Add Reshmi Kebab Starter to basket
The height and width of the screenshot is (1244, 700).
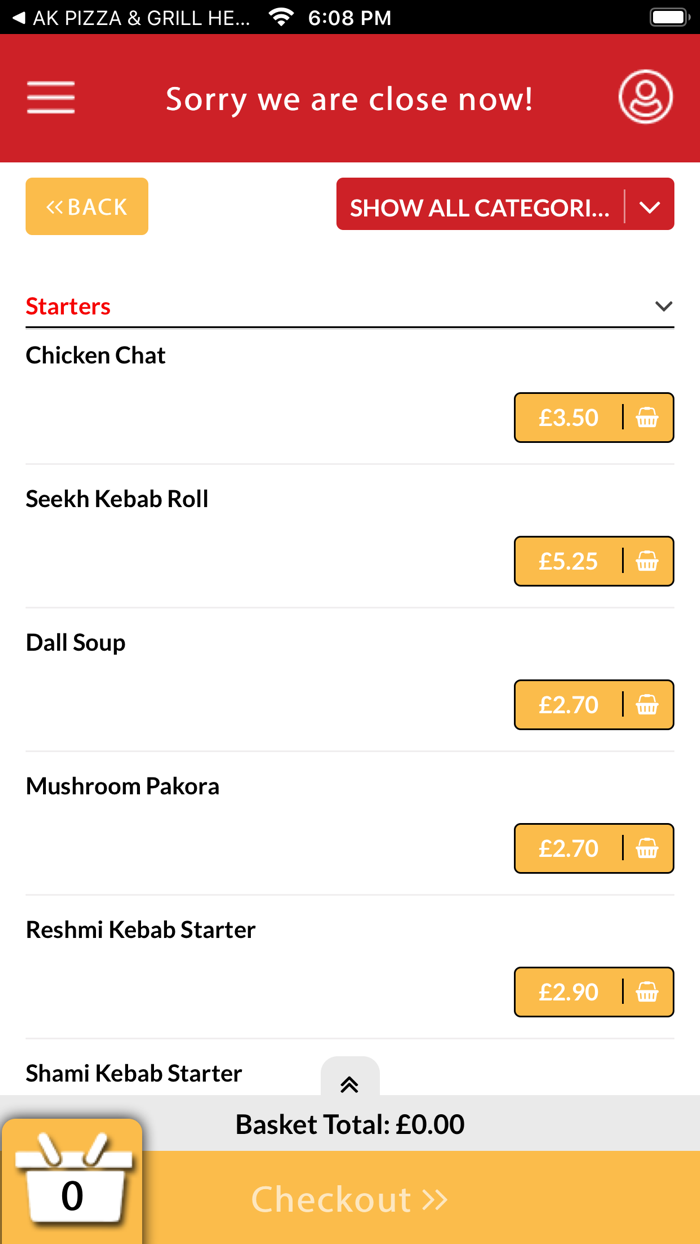tap(594, 992)
